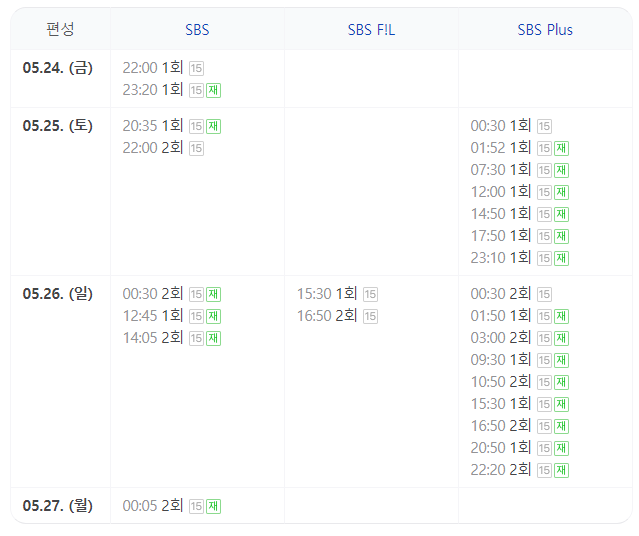Click the SBS Plus 00:30 1회 entry
Screen dimensions: 639x536
[501, 126]
